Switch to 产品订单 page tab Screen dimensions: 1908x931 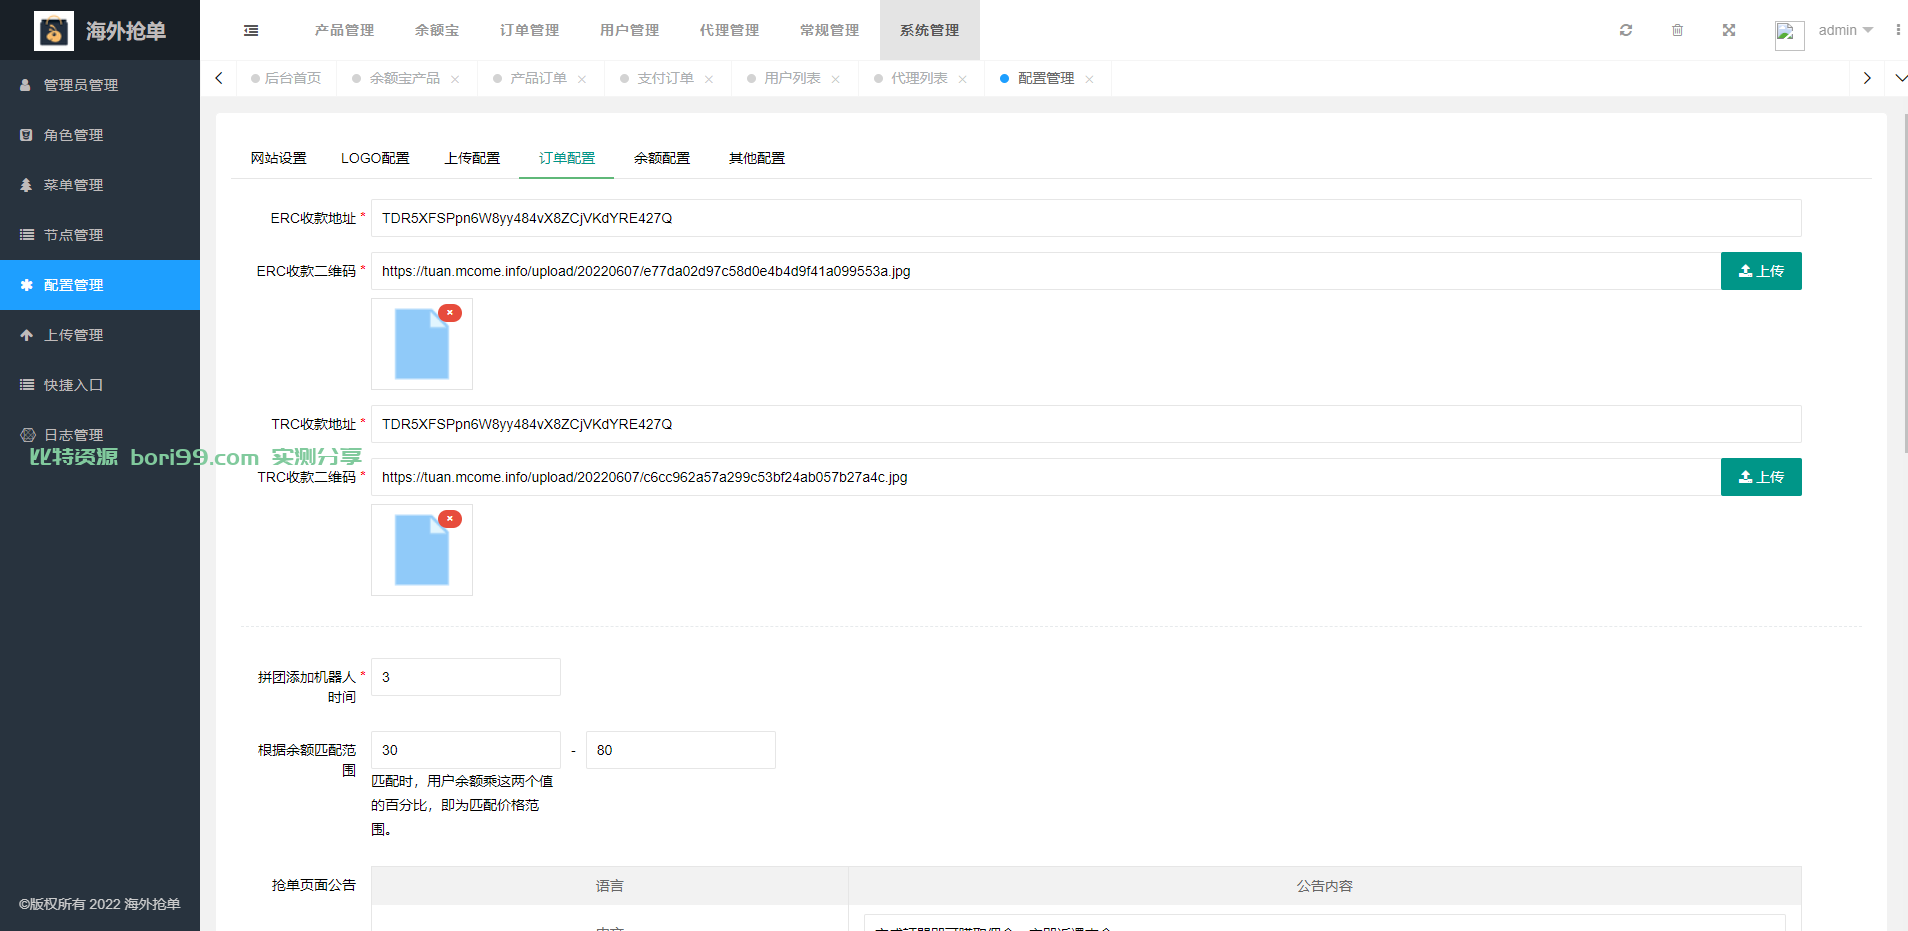click(x=538, y=78)
